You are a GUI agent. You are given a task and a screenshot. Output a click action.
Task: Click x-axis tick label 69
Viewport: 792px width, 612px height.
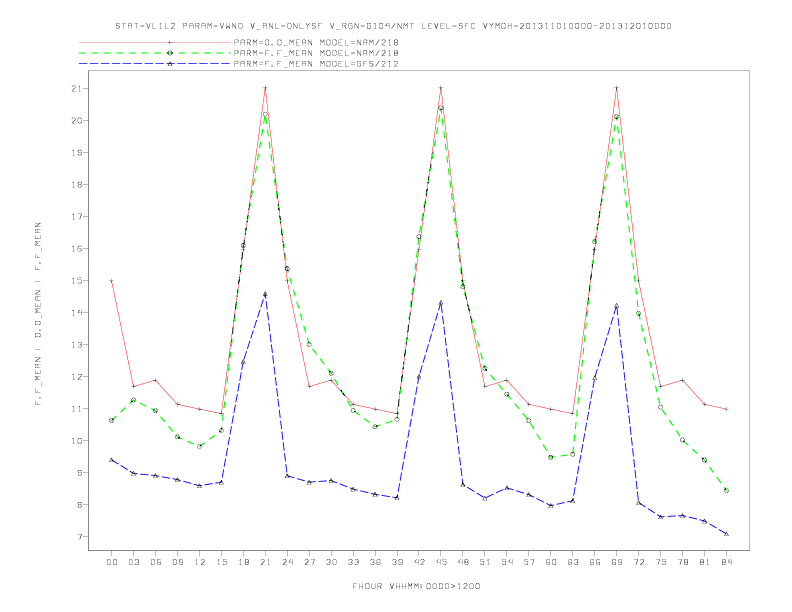(x=617, y=562)
